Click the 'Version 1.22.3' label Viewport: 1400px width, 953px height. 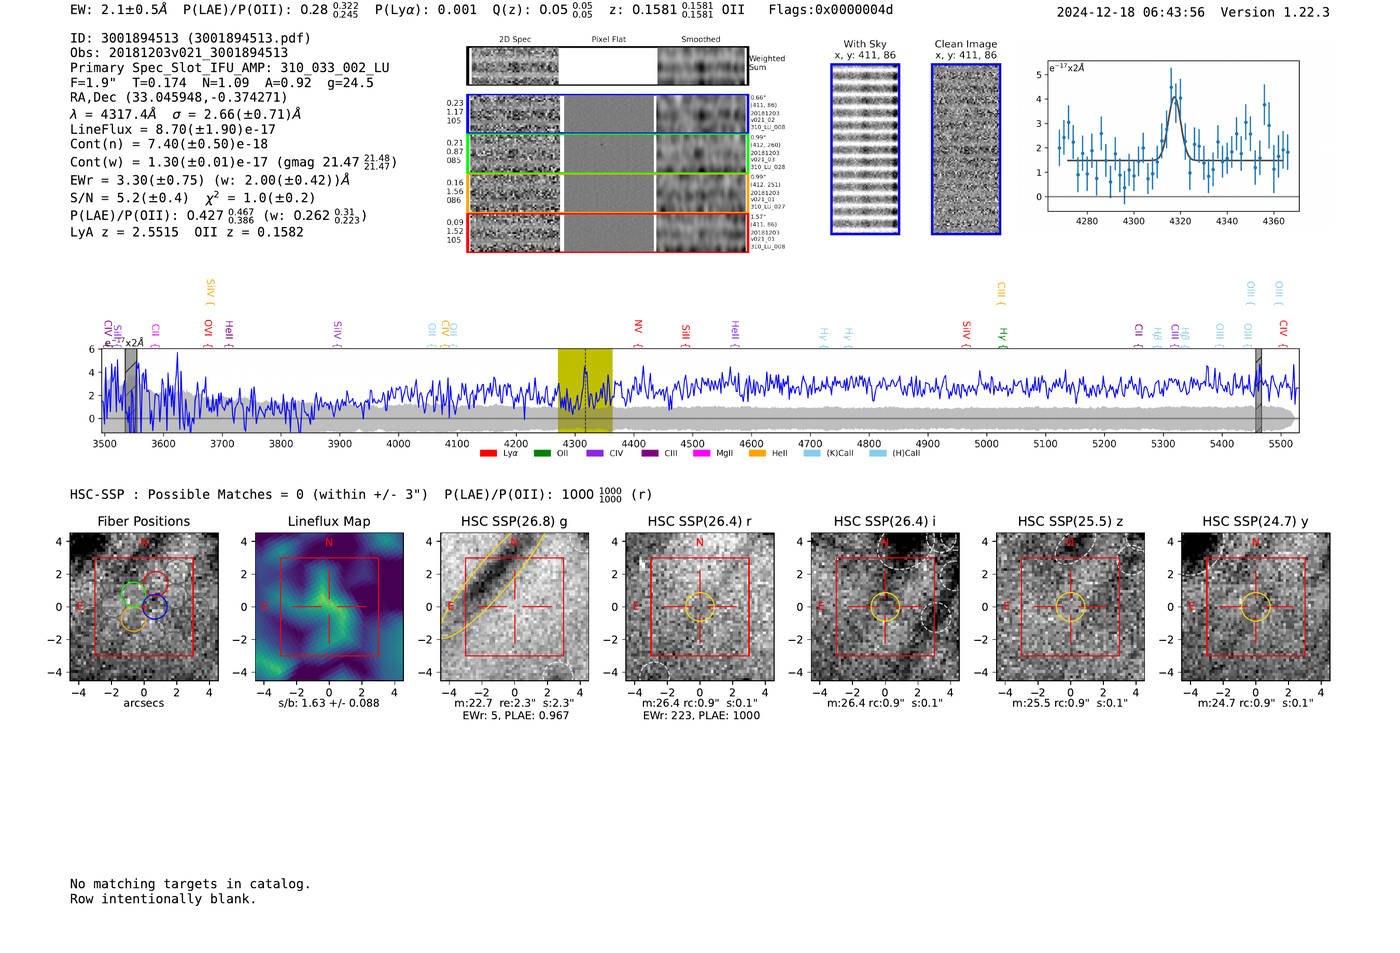pos(1275,12)
